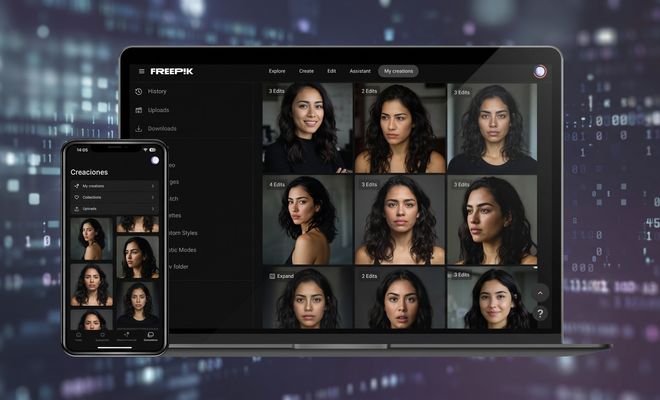Click the History clock icon

point(138,91)
